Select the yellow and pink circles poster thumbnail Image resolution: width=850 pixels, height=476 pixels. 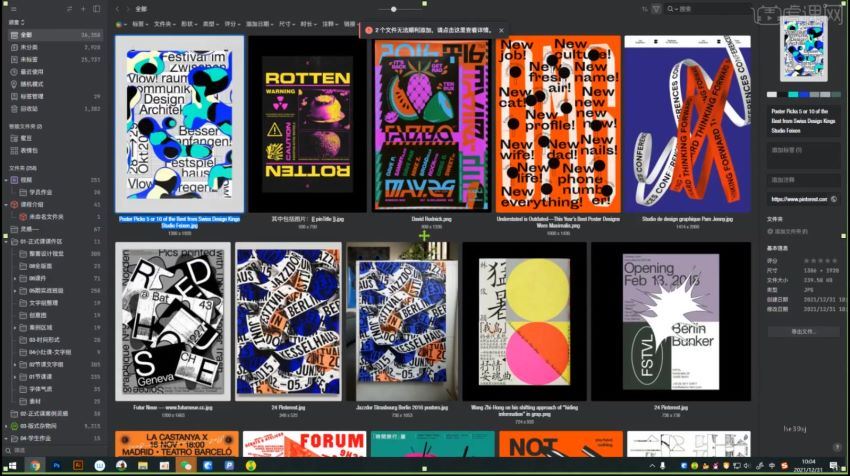click(524, 322)
